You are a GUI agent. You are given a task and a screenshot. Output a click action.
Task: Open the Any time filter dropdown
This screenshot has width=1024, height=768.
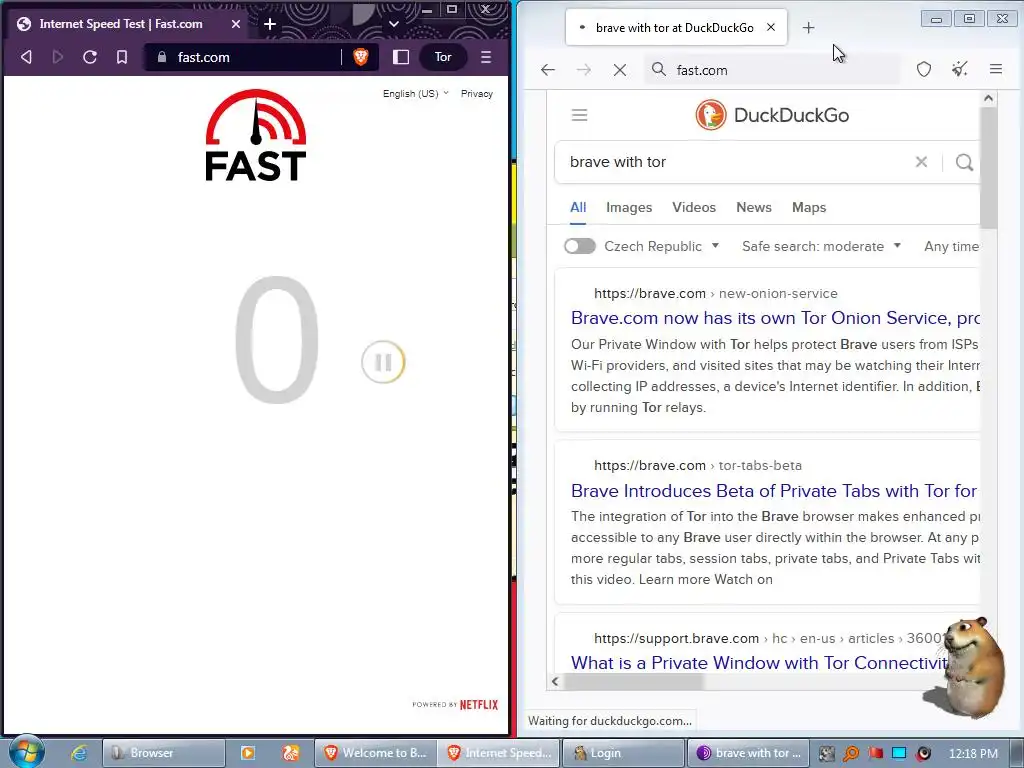[952, 246]
